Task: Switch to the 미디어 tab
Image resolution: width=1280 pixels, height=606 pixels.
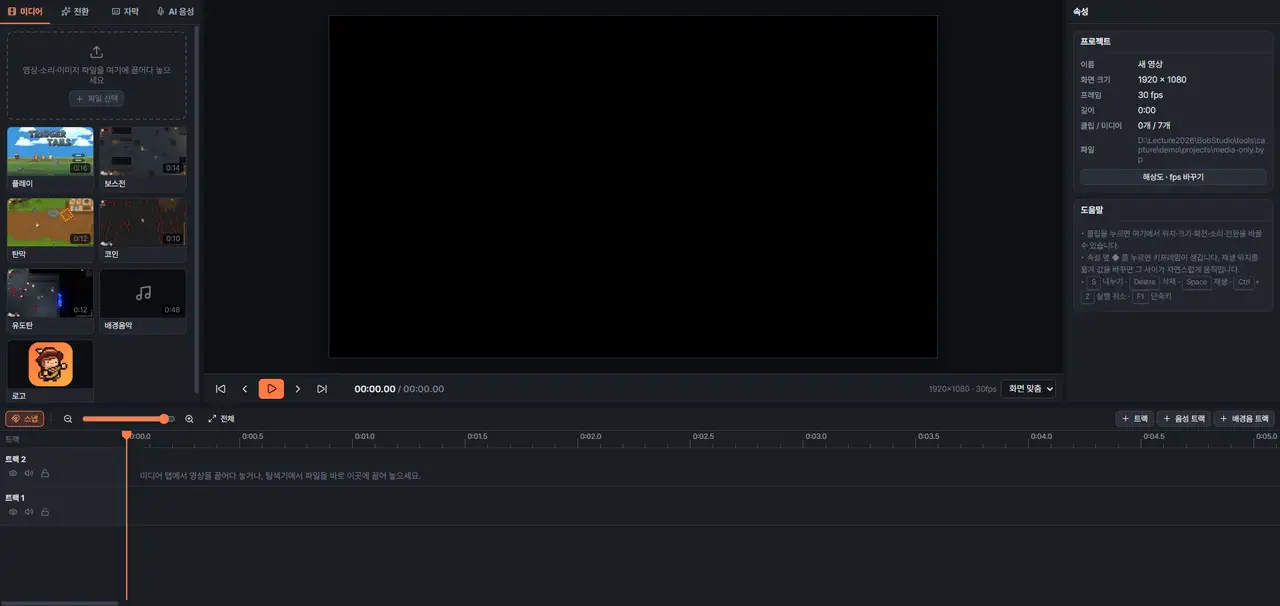Action: (x=24, y=11)
